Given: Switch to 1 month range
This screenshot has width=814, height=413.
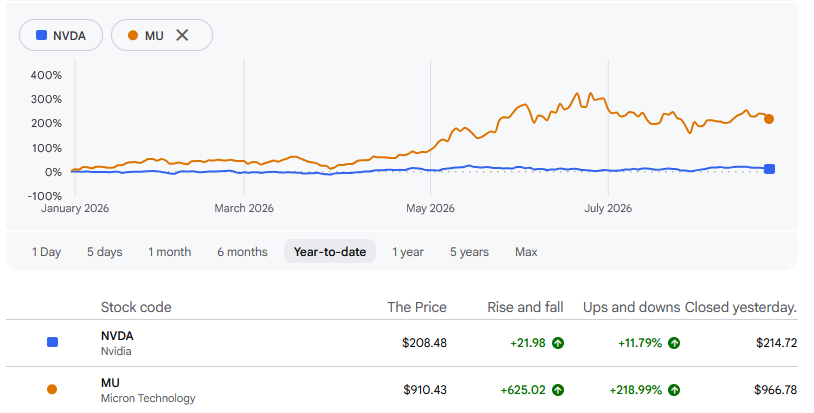Looking at the screenshot, I should click(169, 252).
